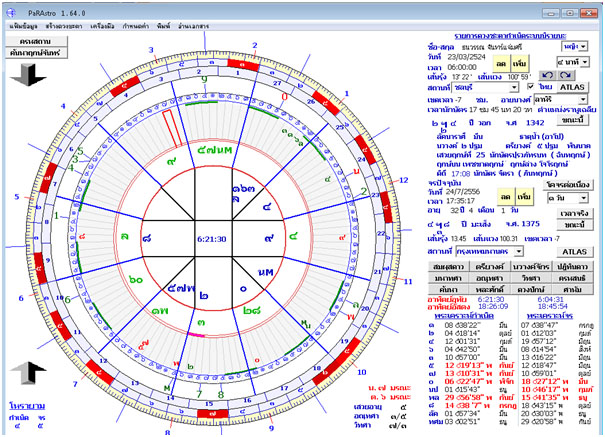Viewport: 605px width, 437px height.
Task: Toggle the ไทย checkbox
Action: (531, 86)
